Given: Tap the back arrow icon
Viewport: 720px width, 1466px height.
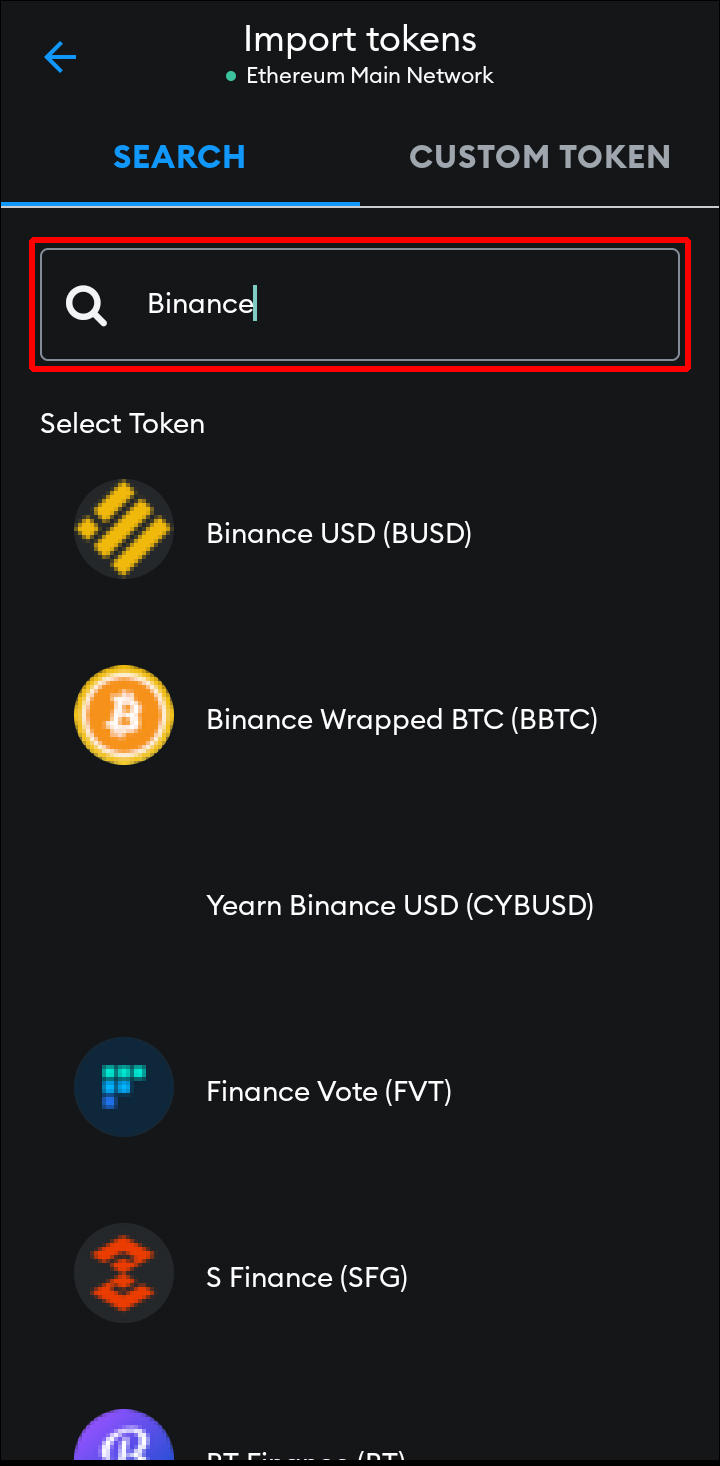Looking at the screenshot, I should [x=60, y=57].
